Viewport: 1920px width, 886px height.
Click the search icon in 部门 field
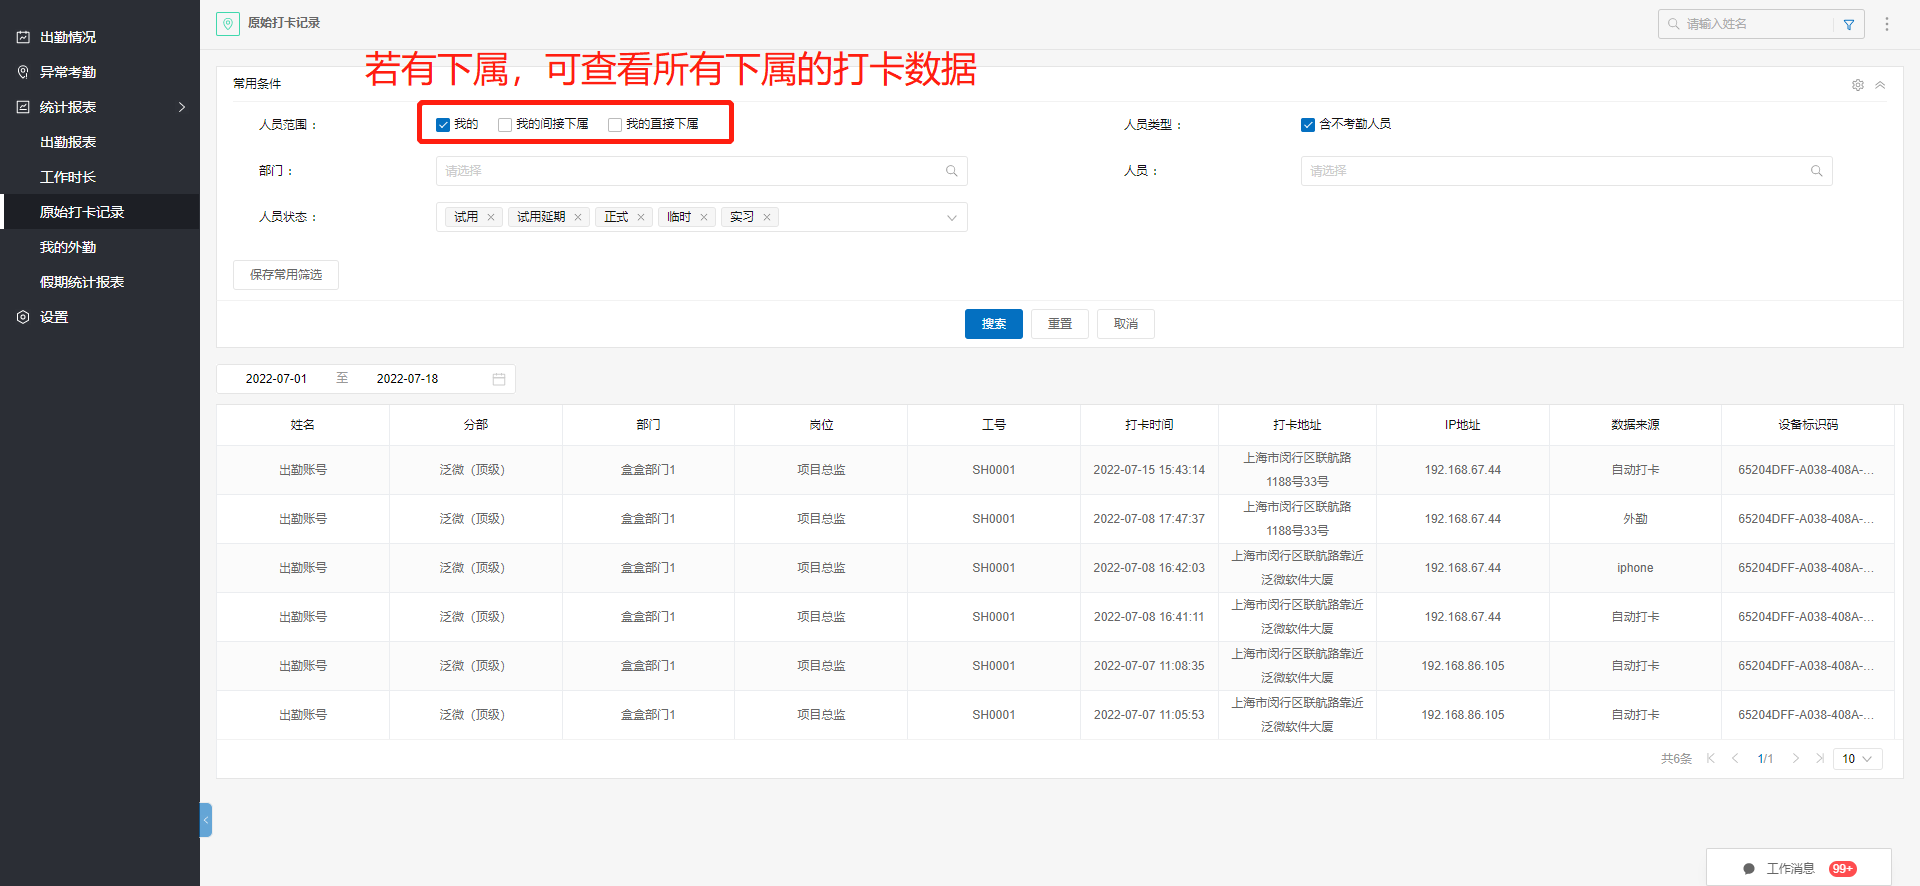pos(952,171)
